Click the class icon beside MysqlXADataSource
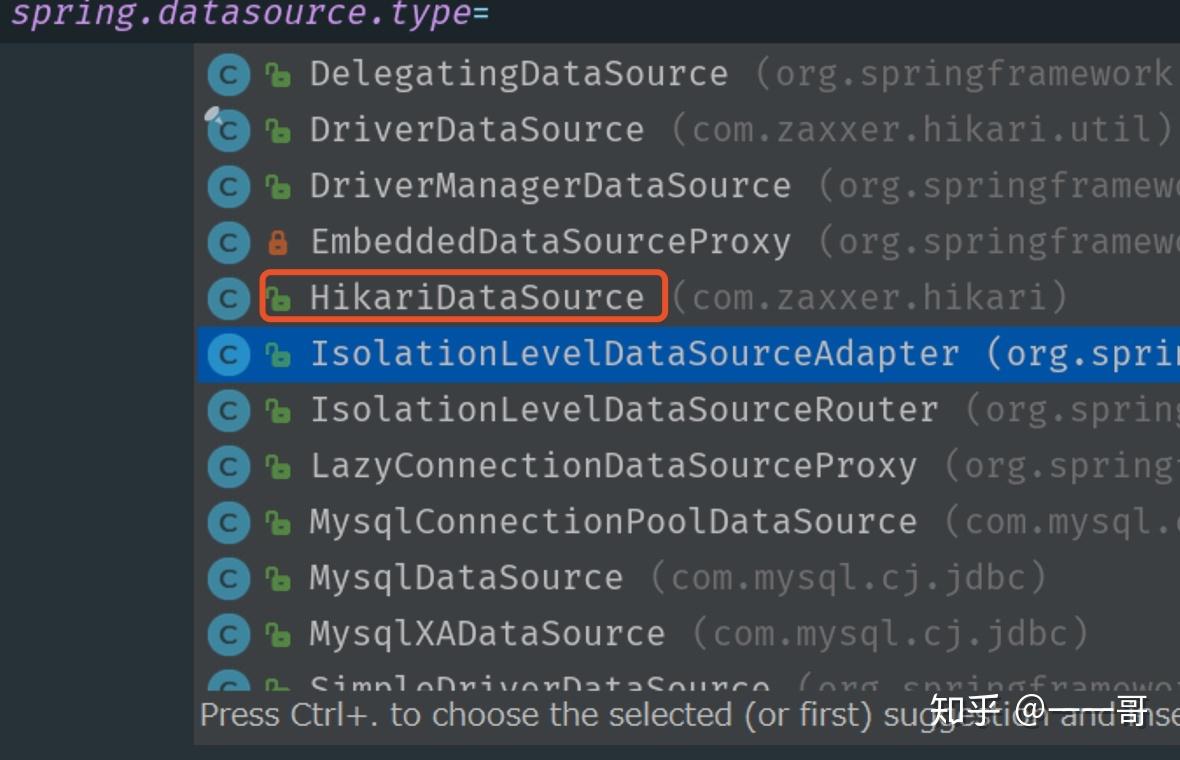The image size is (1180, 760). tap(227, 633)
